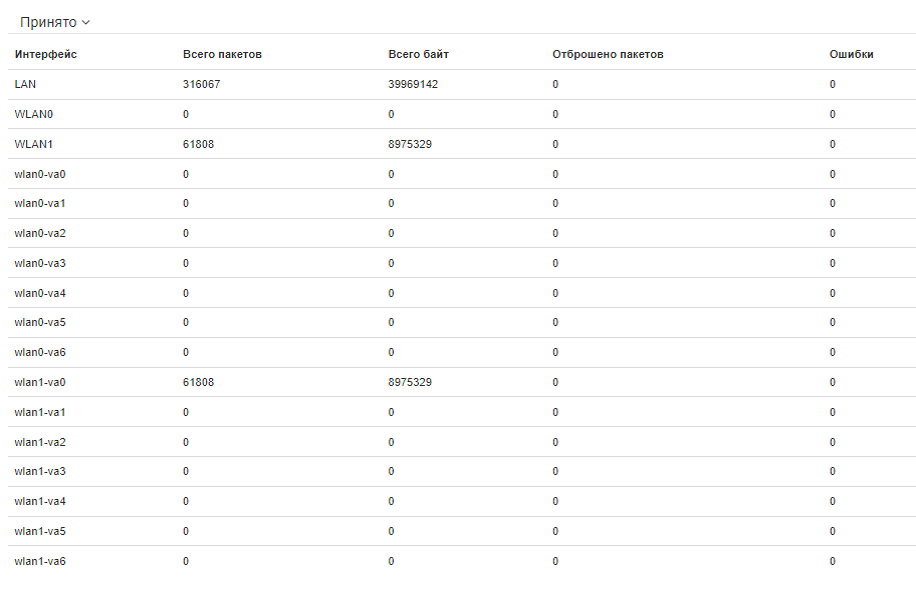Select the WLAN1 interface name
Image resolution: width=916 pixels, height=600 pixels.
[x=34, y=144]
